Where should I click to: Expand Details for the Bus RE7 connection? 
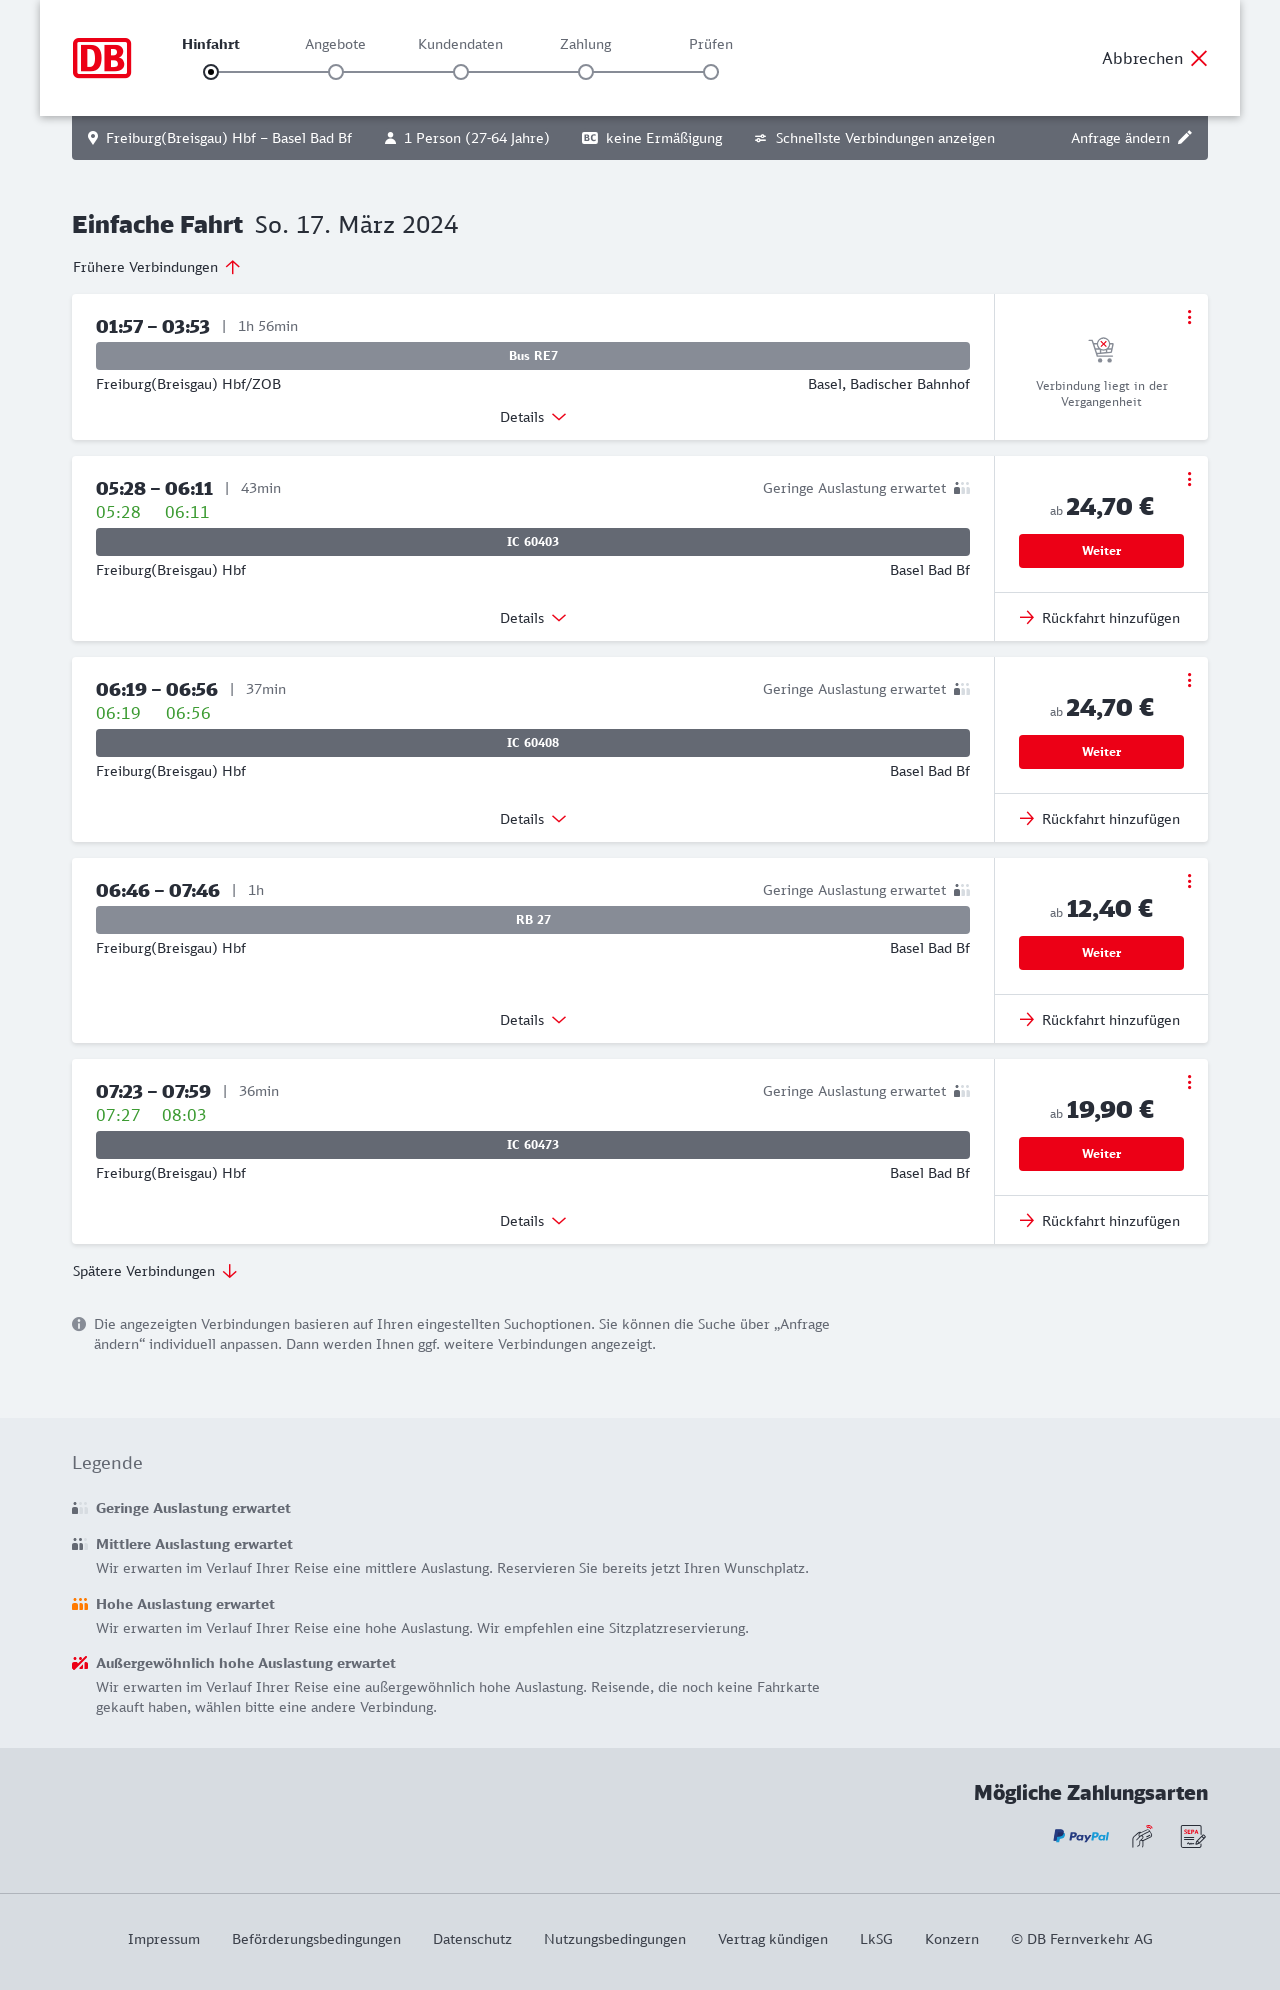pyautogui.click(x=533, y=417)
